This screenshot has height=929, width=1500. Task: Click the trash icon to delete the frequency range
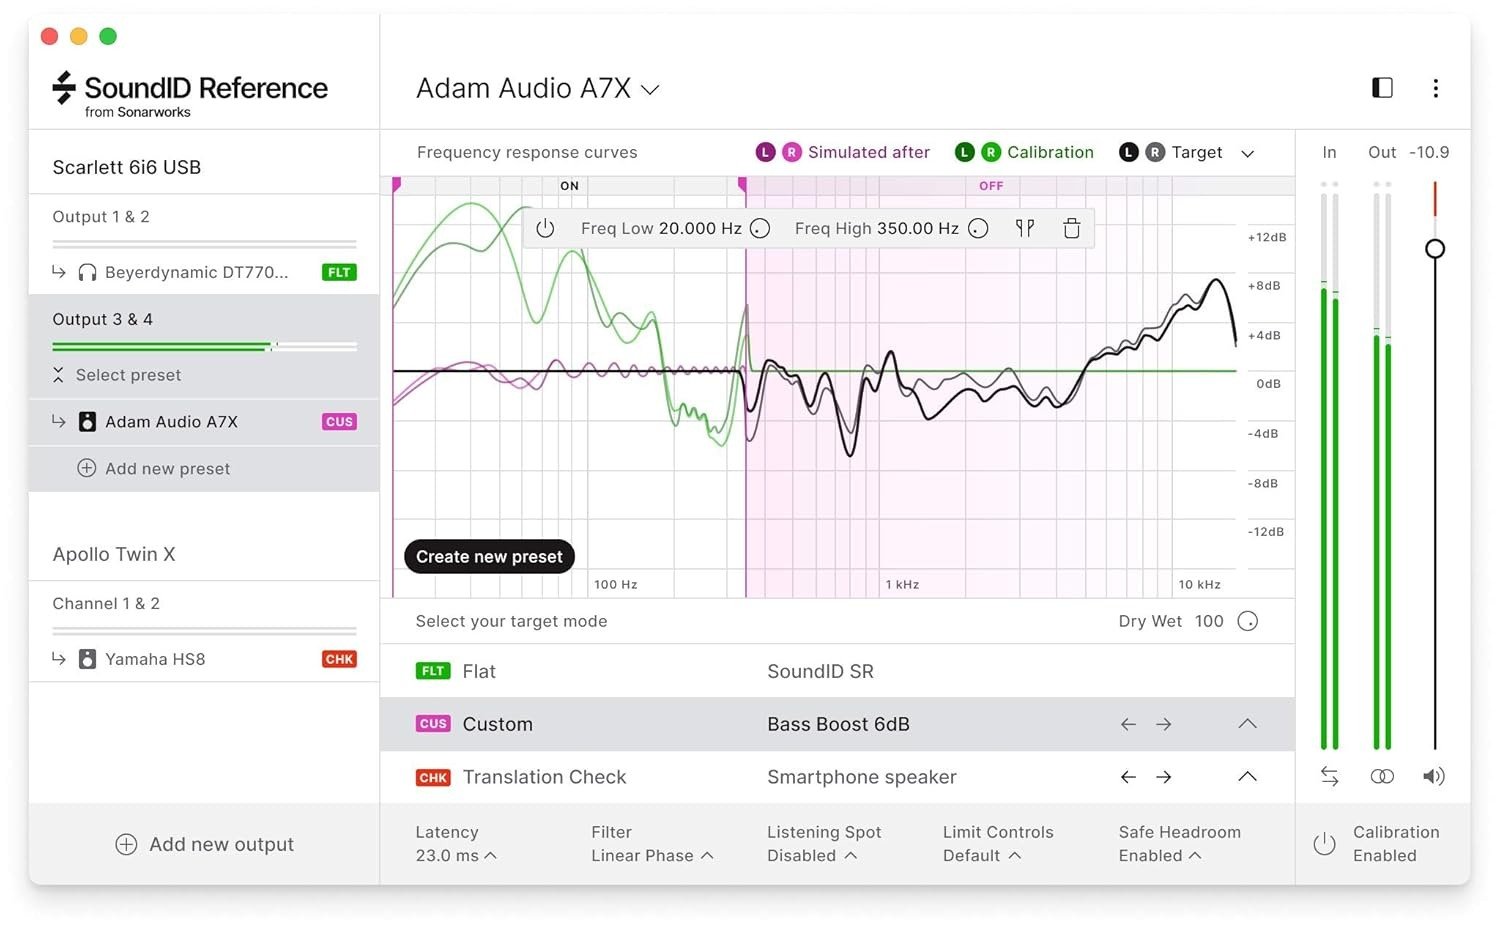point(1071,228)
